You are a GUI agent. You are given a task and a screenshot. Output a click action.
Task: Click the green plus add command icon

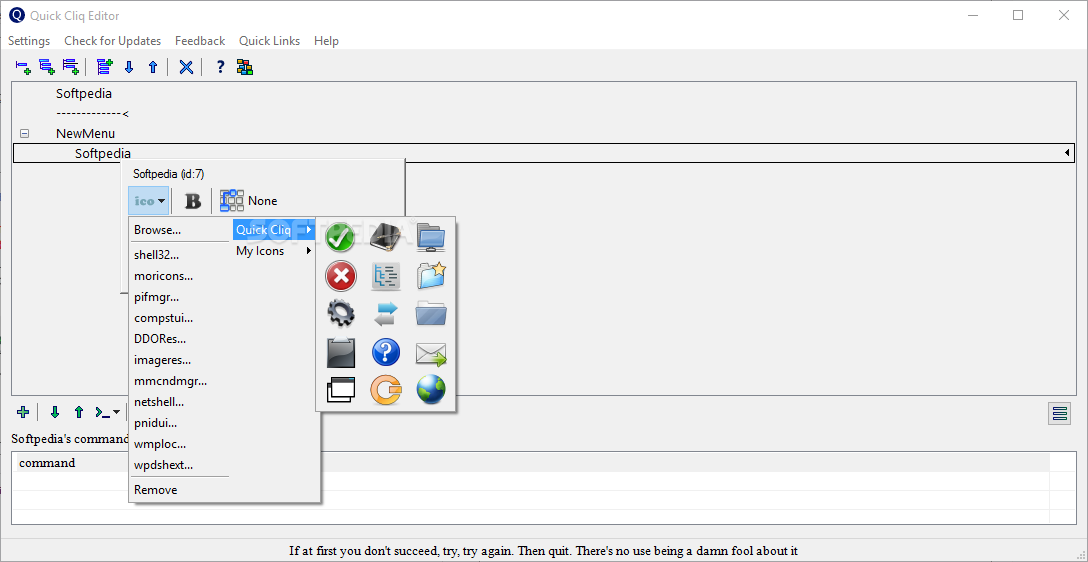[23, 412]
